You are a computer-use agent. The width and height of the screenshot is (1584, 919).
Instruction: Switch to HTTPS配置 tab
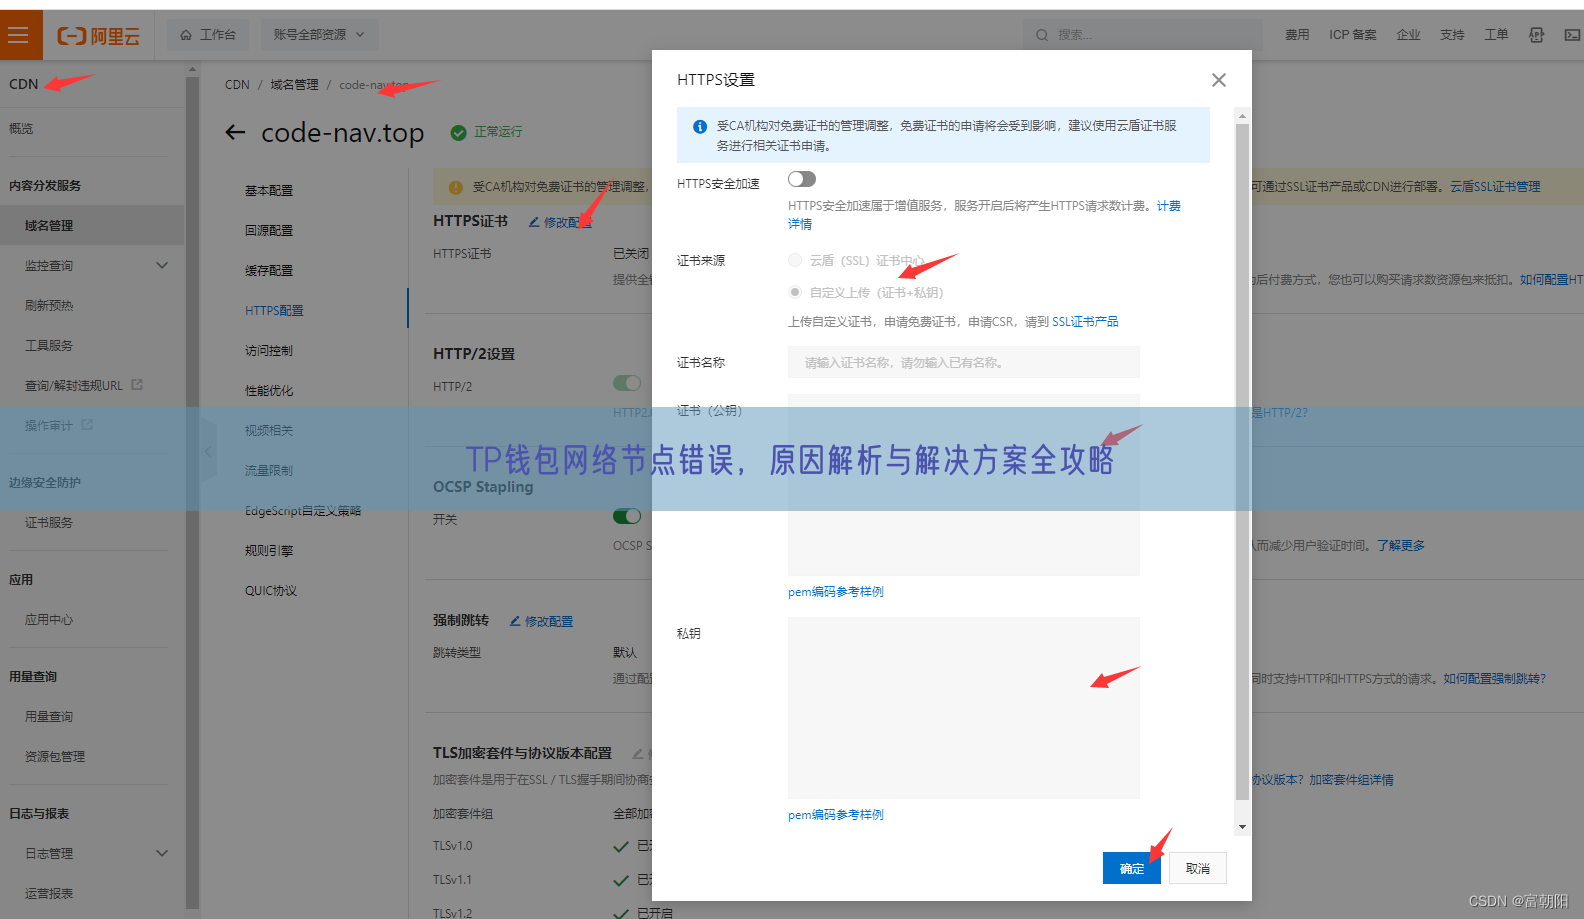tap(274, 311)
